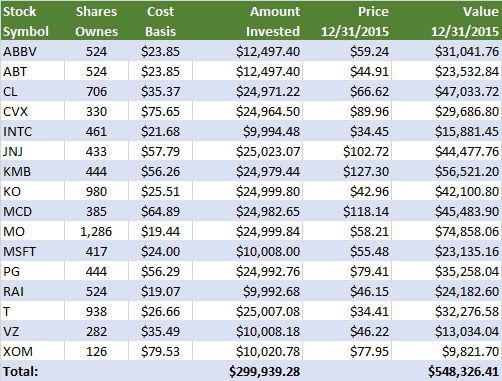The width and height of the screenshot is (502, 381).
Task: Select the Shares Ownes header cell
Action: pyautogui.click(x=96, y=21)
